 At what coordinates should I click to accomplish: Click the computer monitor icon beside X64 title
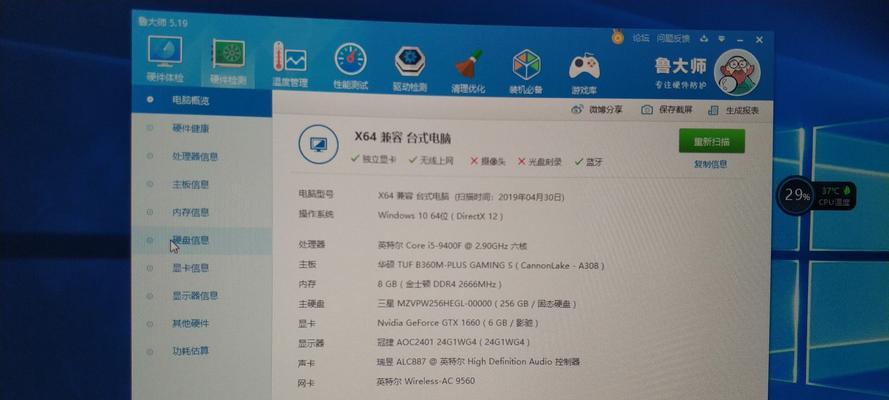318,144
